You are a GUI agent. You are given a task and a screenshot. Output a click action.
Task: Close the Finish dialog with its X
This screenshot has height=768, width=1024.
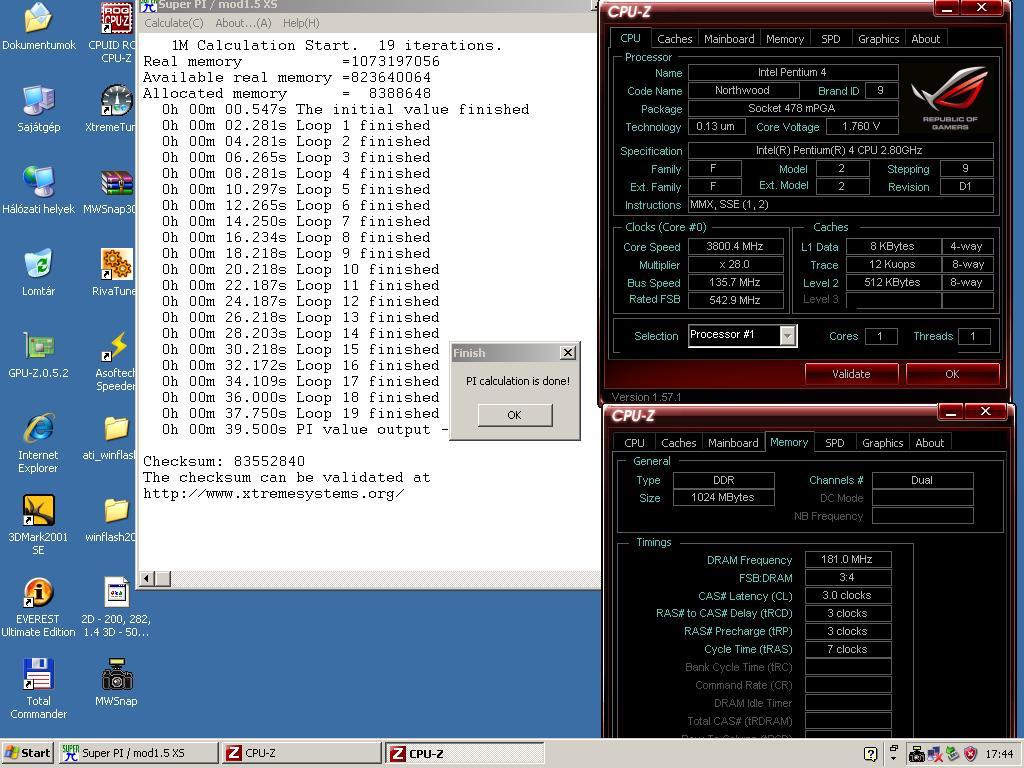[x=568, y=353]
